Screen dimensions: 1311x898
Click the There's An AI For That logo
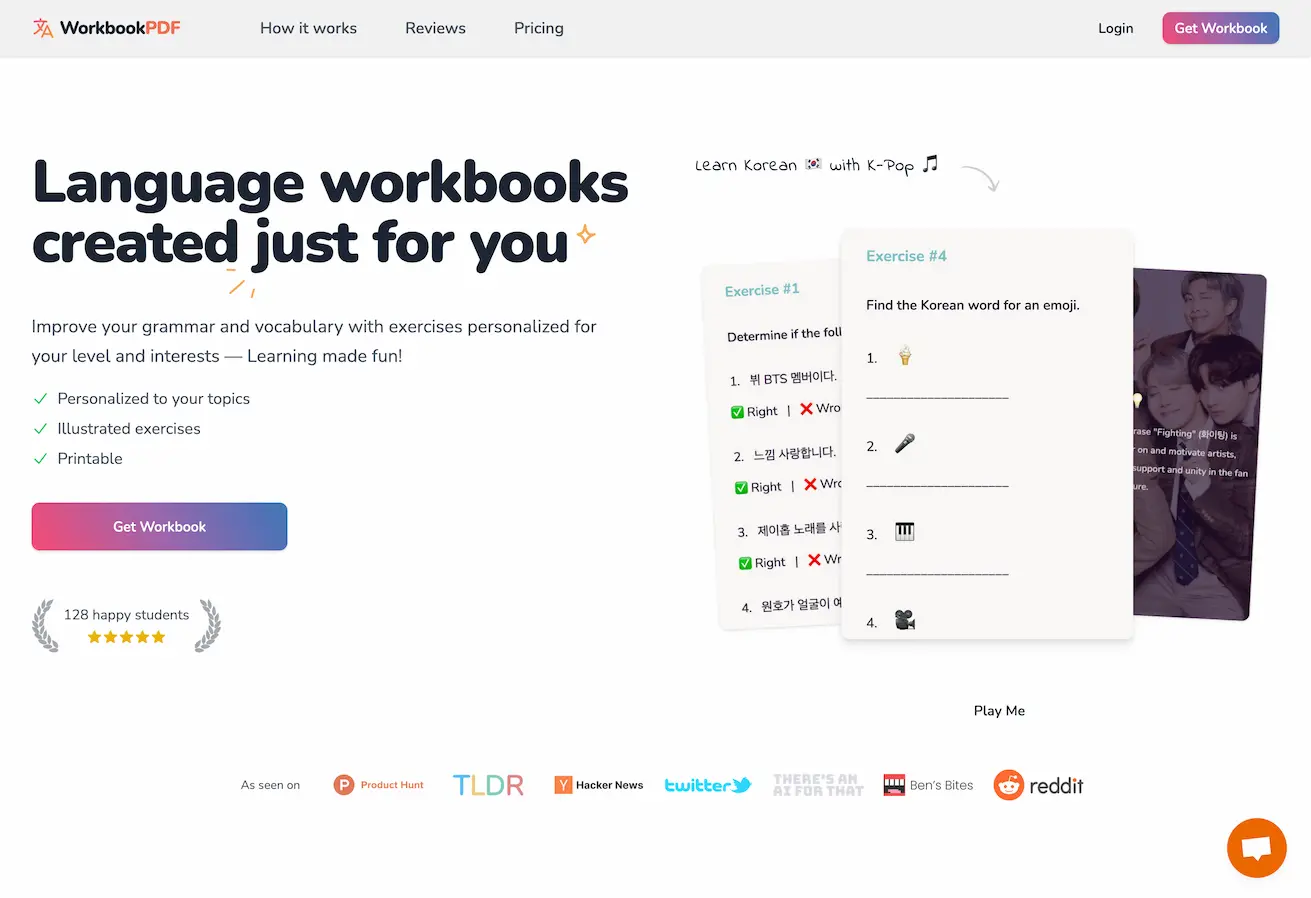[817, 785]
